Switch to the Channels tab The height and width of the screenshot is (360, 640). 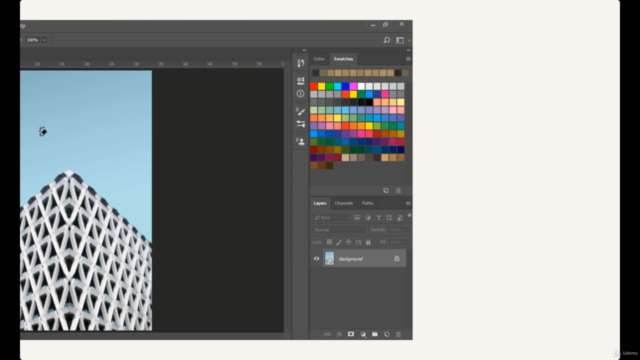coord(344,203)
